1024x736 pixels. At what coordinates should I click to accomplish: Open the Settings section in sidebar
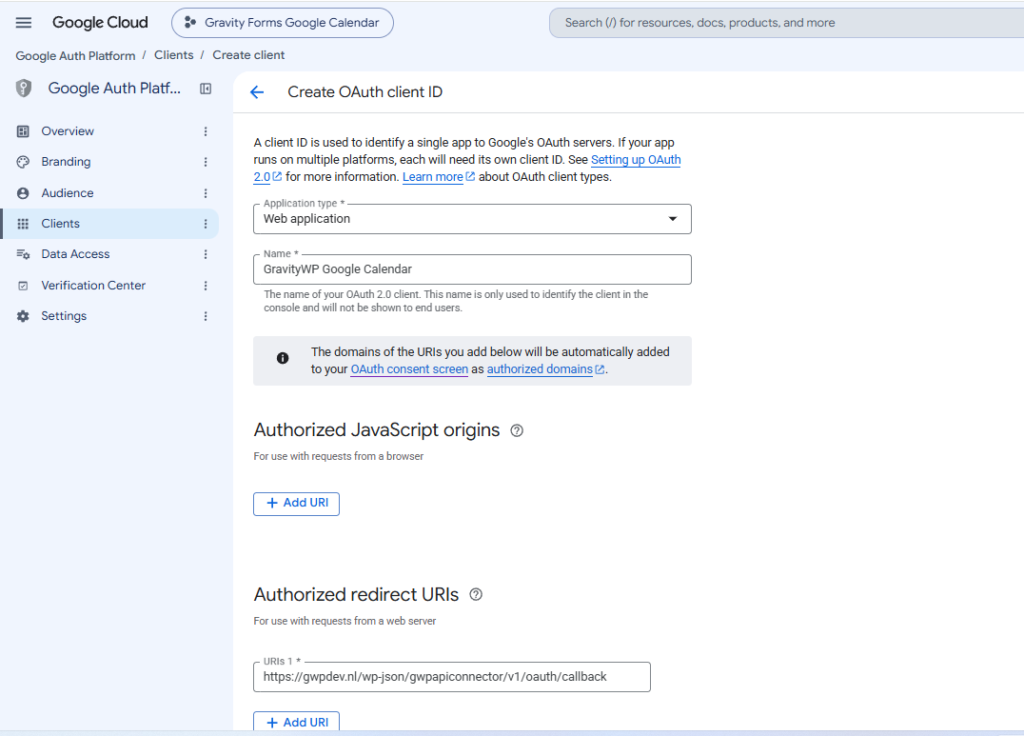coord(63,316)
